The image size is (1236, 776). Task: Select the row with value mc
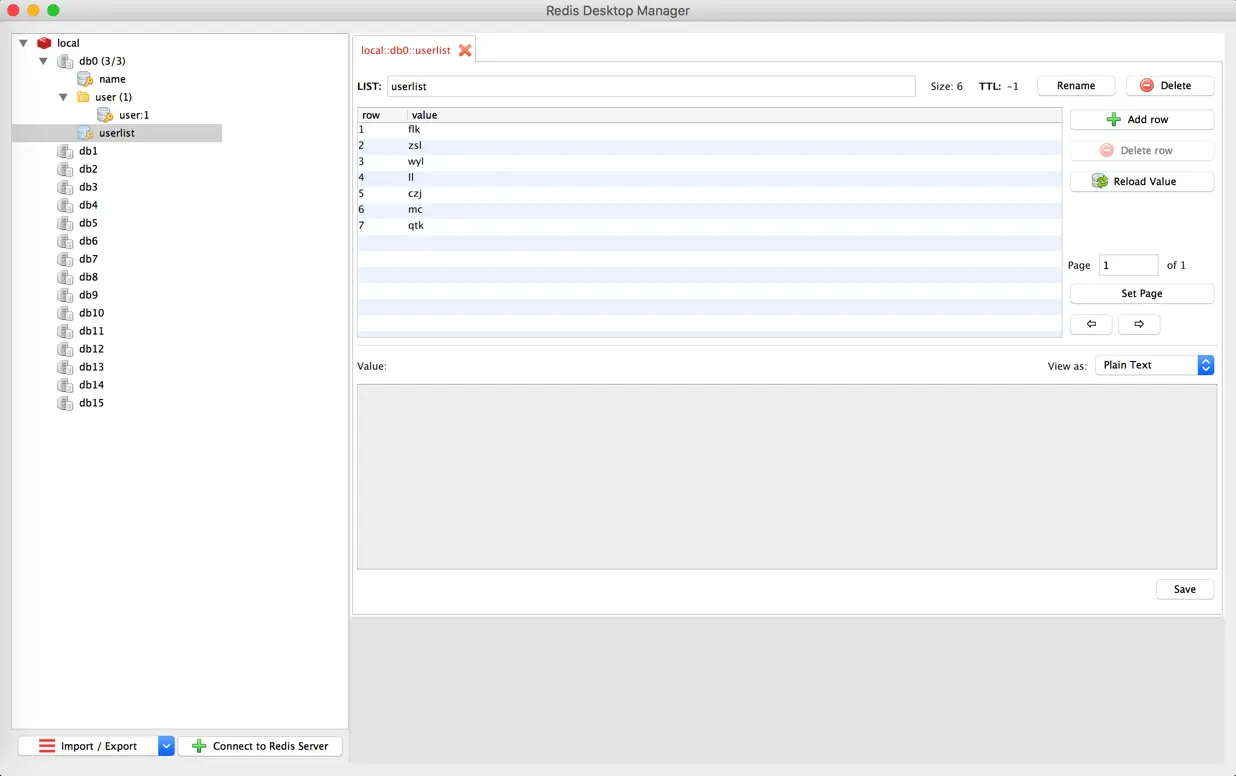pyautogui.click(x=709, y=209)
